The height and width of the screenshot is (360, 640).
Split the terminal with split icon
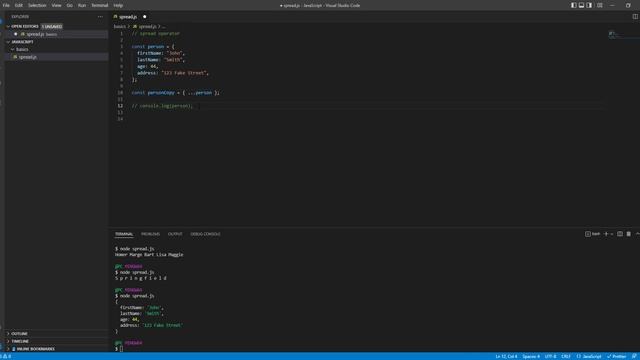tap(620, 234)
